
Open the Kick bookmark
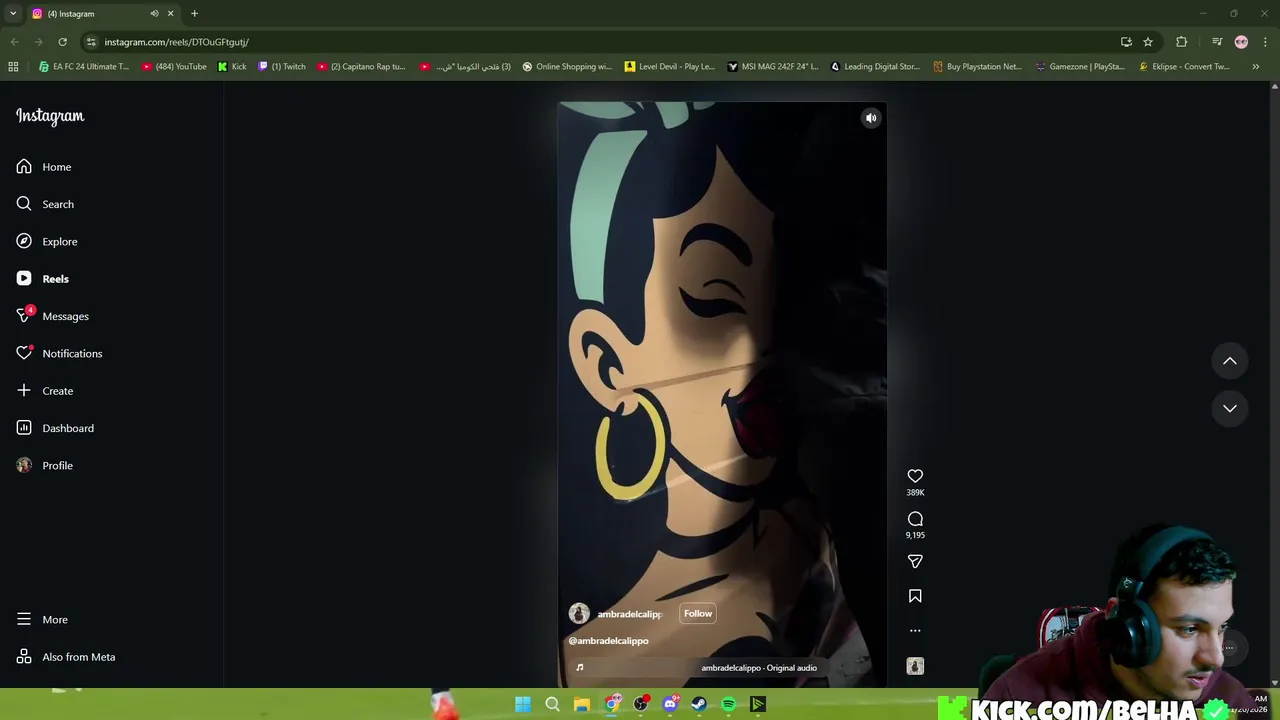(232, 67)
